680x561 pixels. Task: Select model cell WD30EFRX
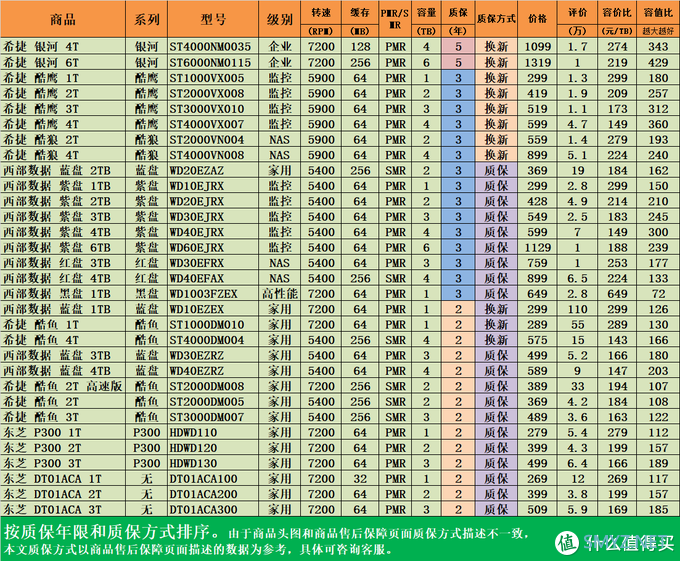tap(197, 263)
